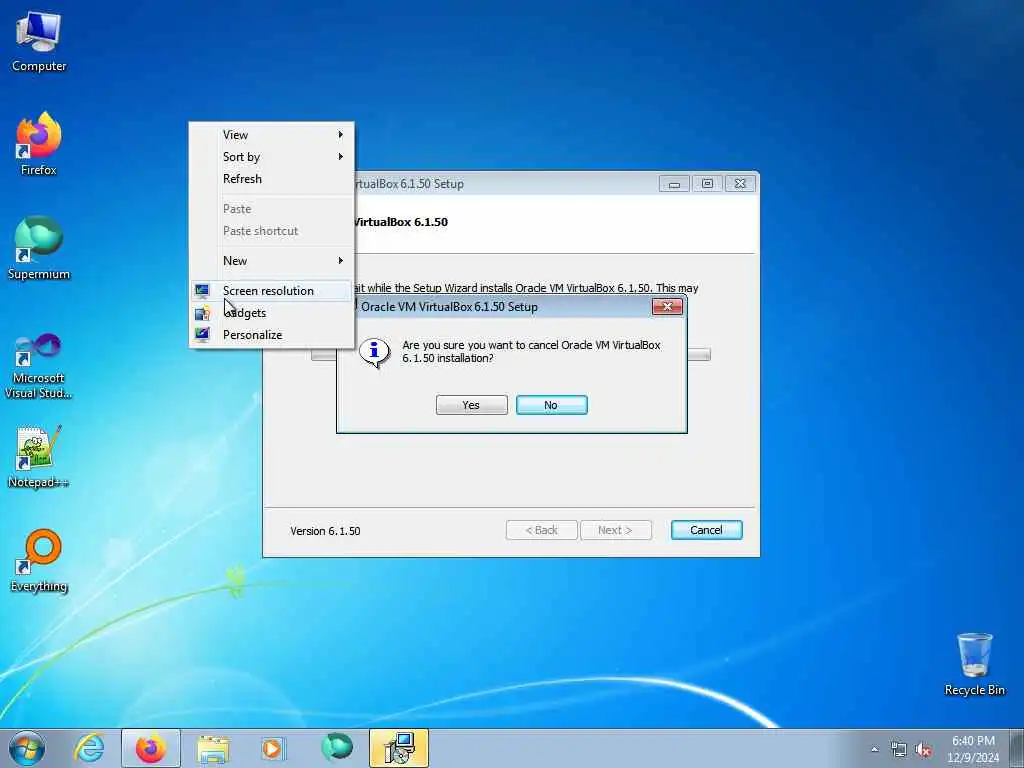This screenshot has width=1024, height=768.
Task: Click the Personalize menu icon
Action: pos(202,334)
